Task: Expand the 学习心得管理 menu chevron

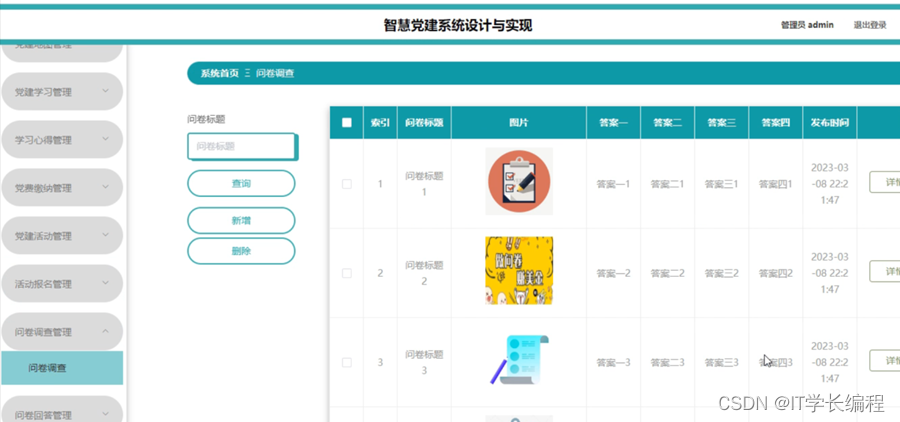Action: (x=105, y=139)
